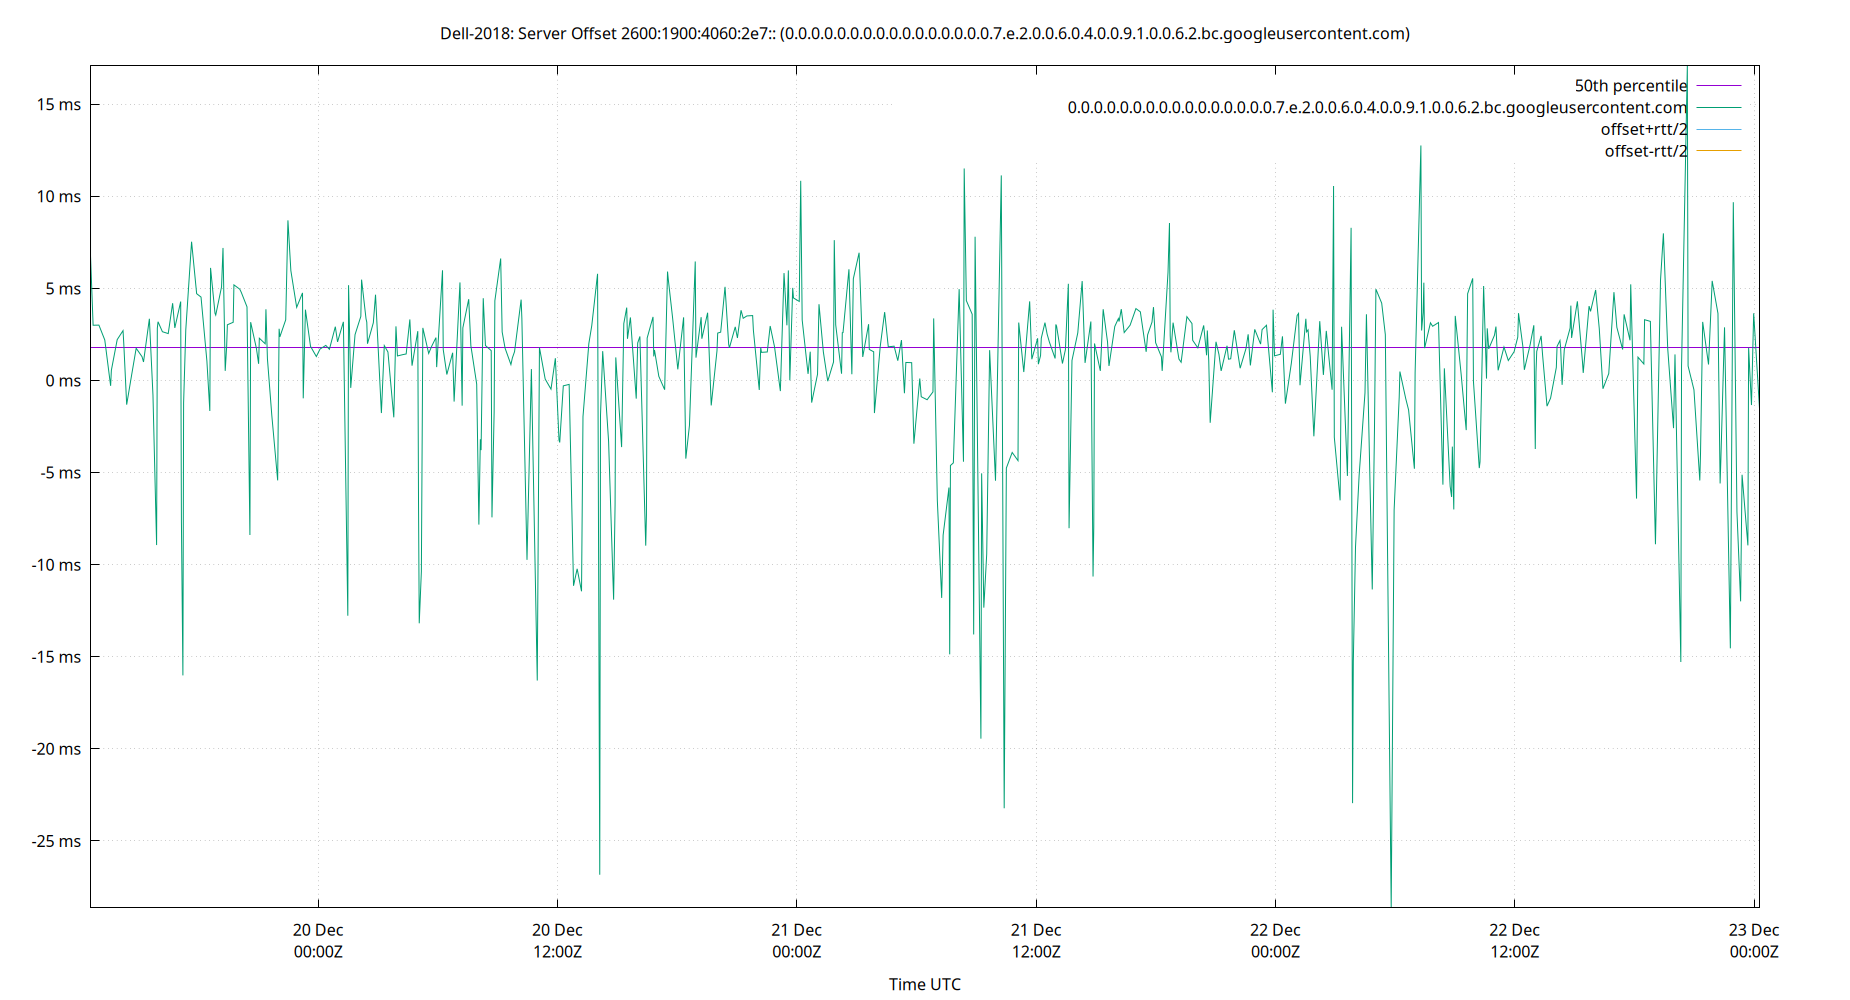This screenshot has height=1000, width=1850.
Task: Click the Time UTC axis label
Action: click(x=925, y=984)
